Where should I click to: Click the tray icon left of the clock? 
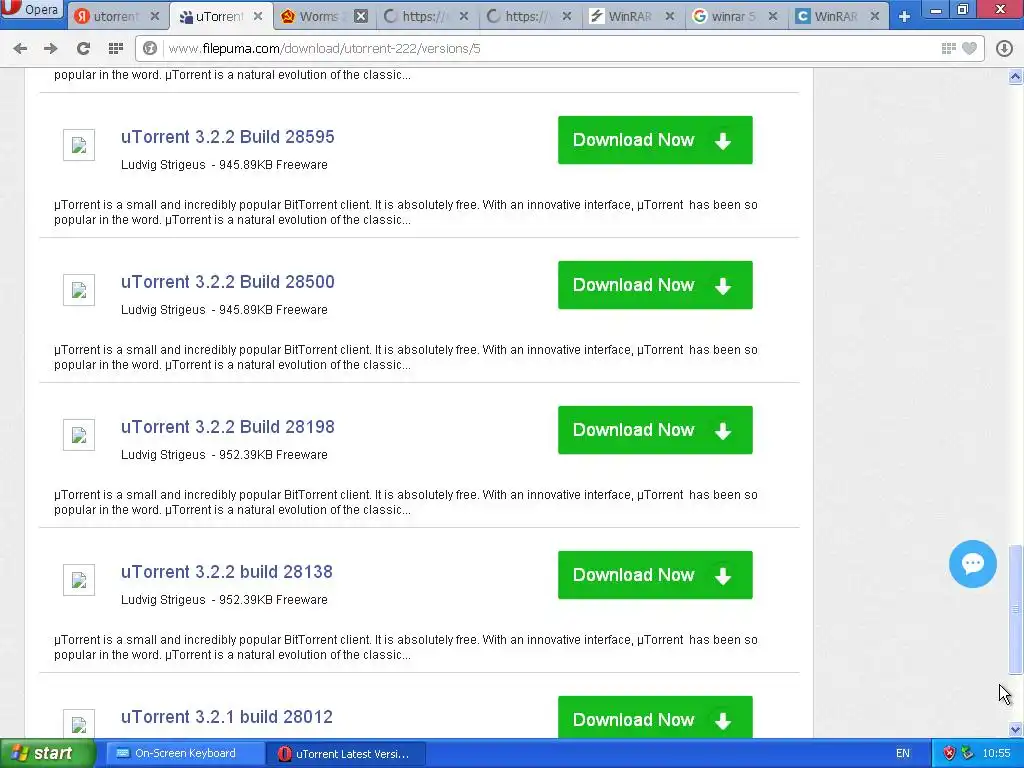[967, 754]
